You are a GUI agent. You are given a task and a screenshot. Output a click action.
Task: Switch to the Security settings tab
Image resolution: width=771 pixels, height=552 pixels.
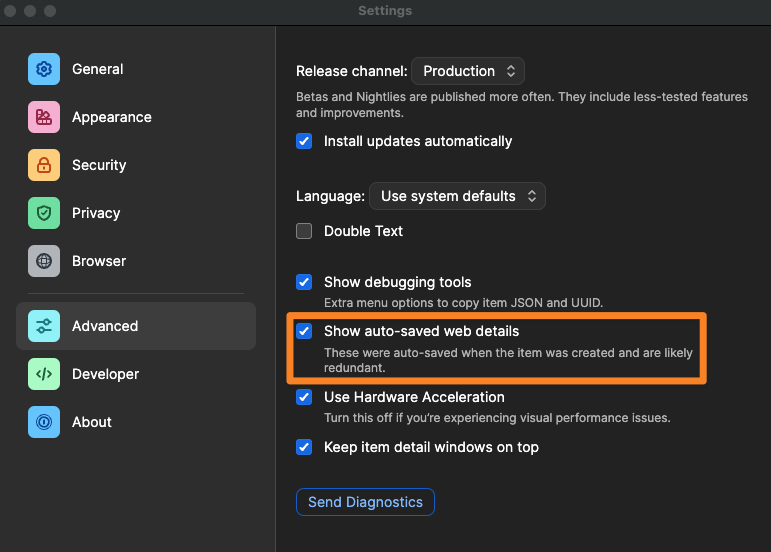tap(99, 165)
